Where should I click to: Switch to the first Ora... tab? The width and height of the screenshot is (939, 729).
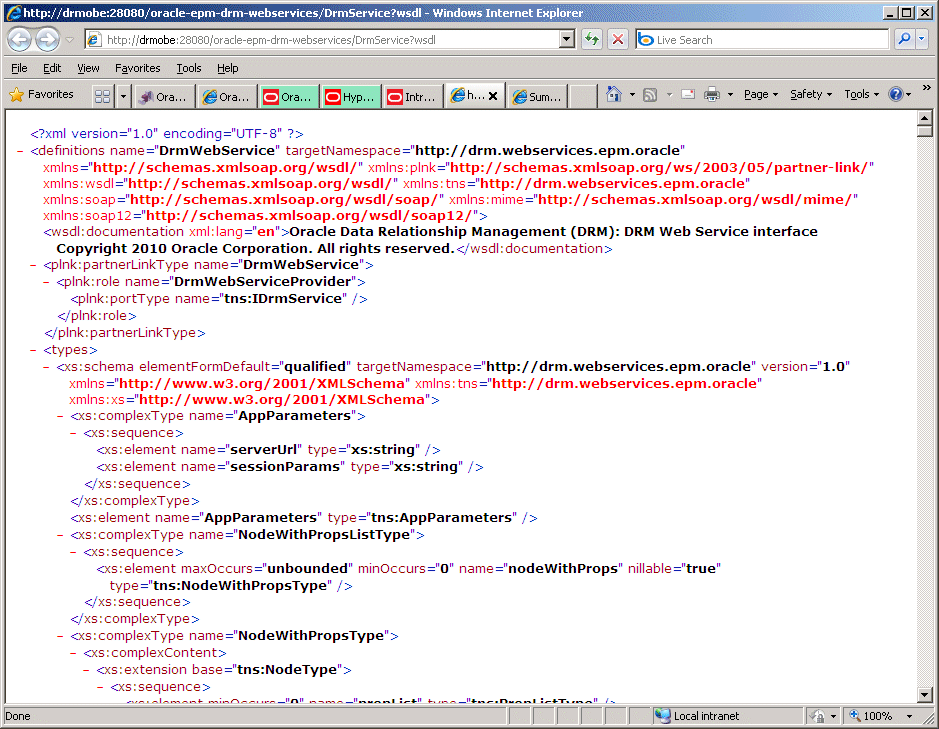(x=164, y=96)
